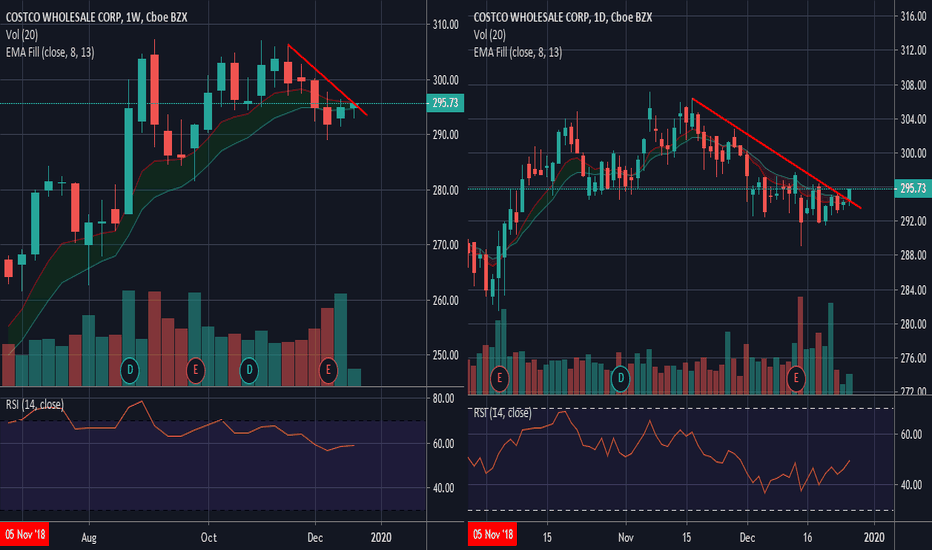This screenshot has width=932, height=550.
Task: Click 40.00 on weekly RSI scale
Action: pyautogui.click(x=443, y=488)
